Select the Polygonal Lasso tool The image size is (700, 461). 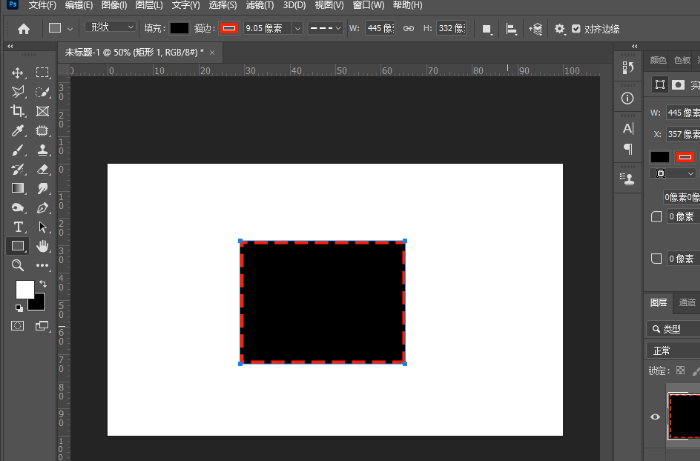point(18,92)
